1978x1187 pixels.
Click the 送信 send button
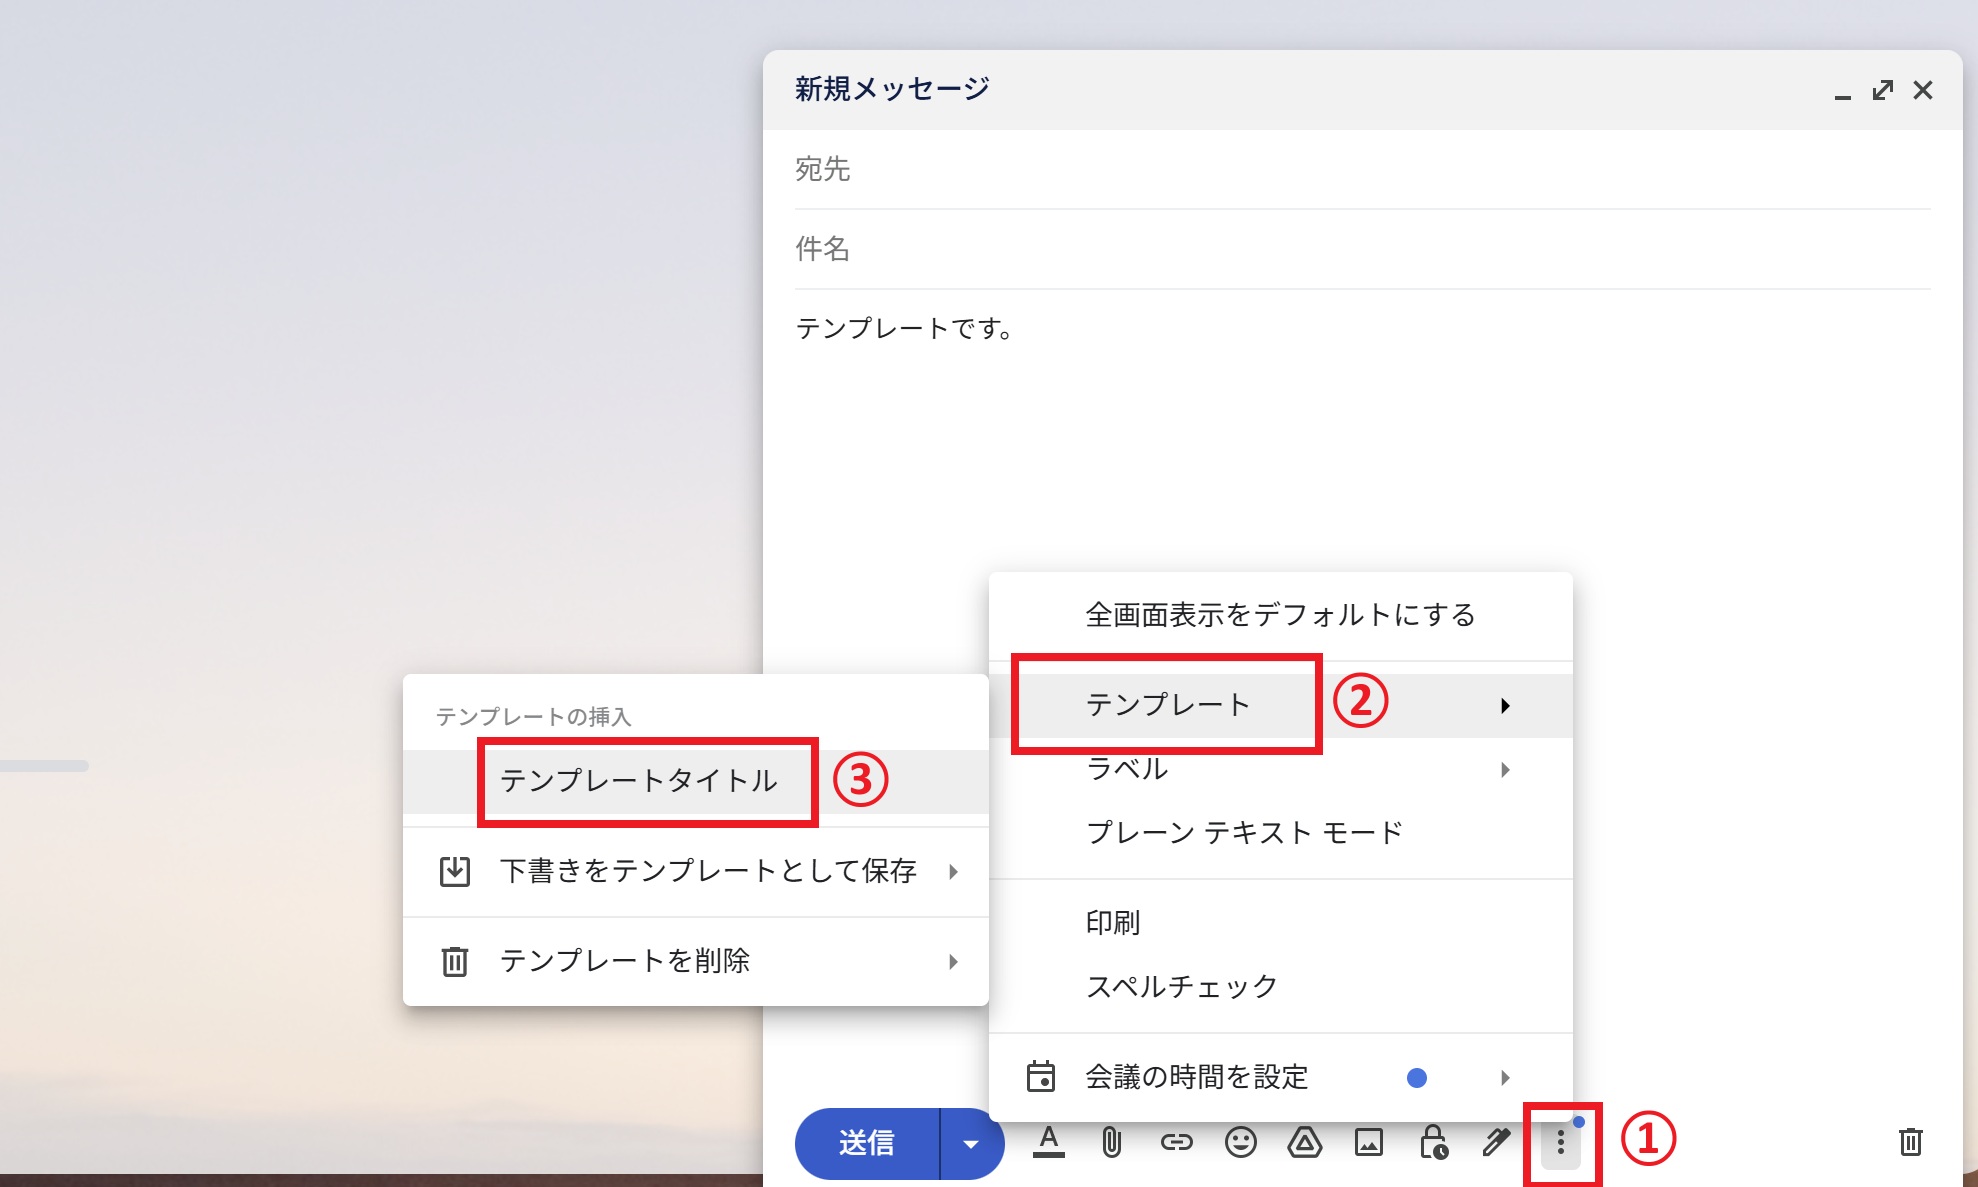pos(866,1144)
